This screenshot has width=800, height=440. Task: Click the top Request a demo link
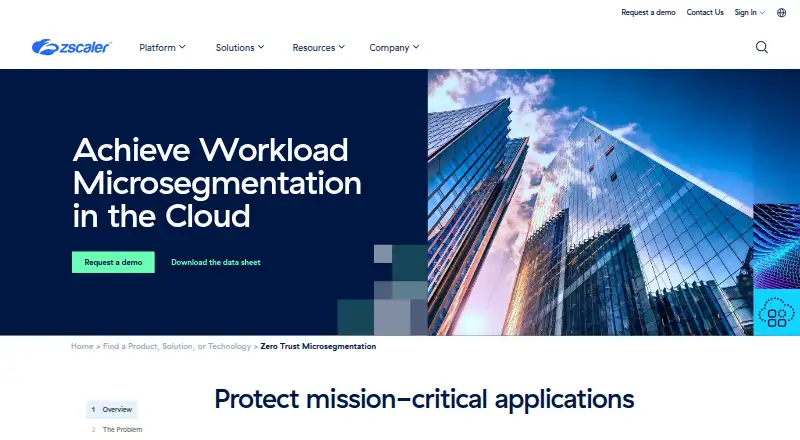tap(648, 12)
